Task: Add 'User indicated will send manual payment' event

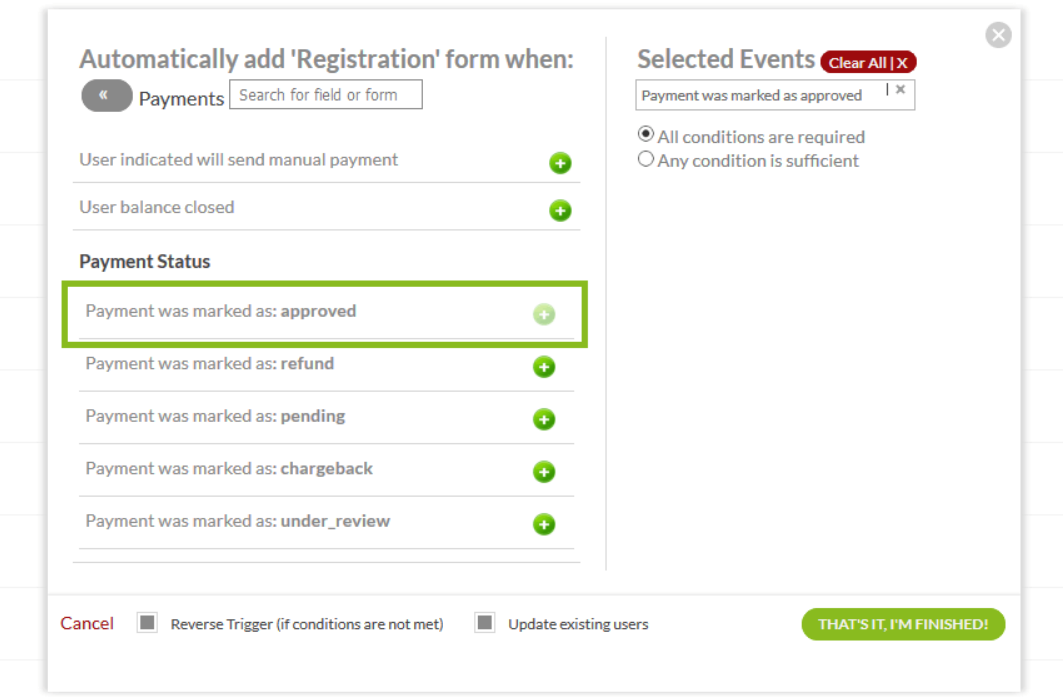Action: (560, 163)
